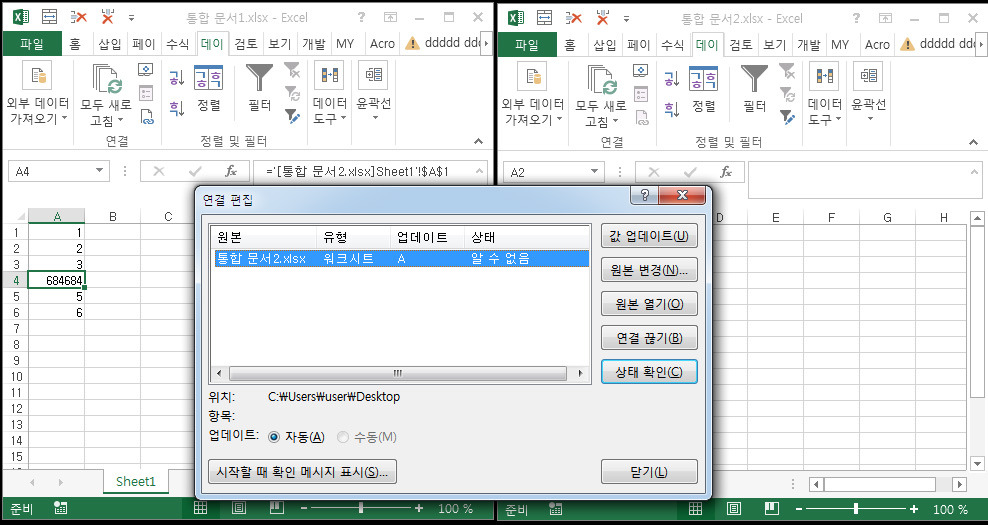
Task: Click horizontal scrollbar in links list
Action: [397, 373]
